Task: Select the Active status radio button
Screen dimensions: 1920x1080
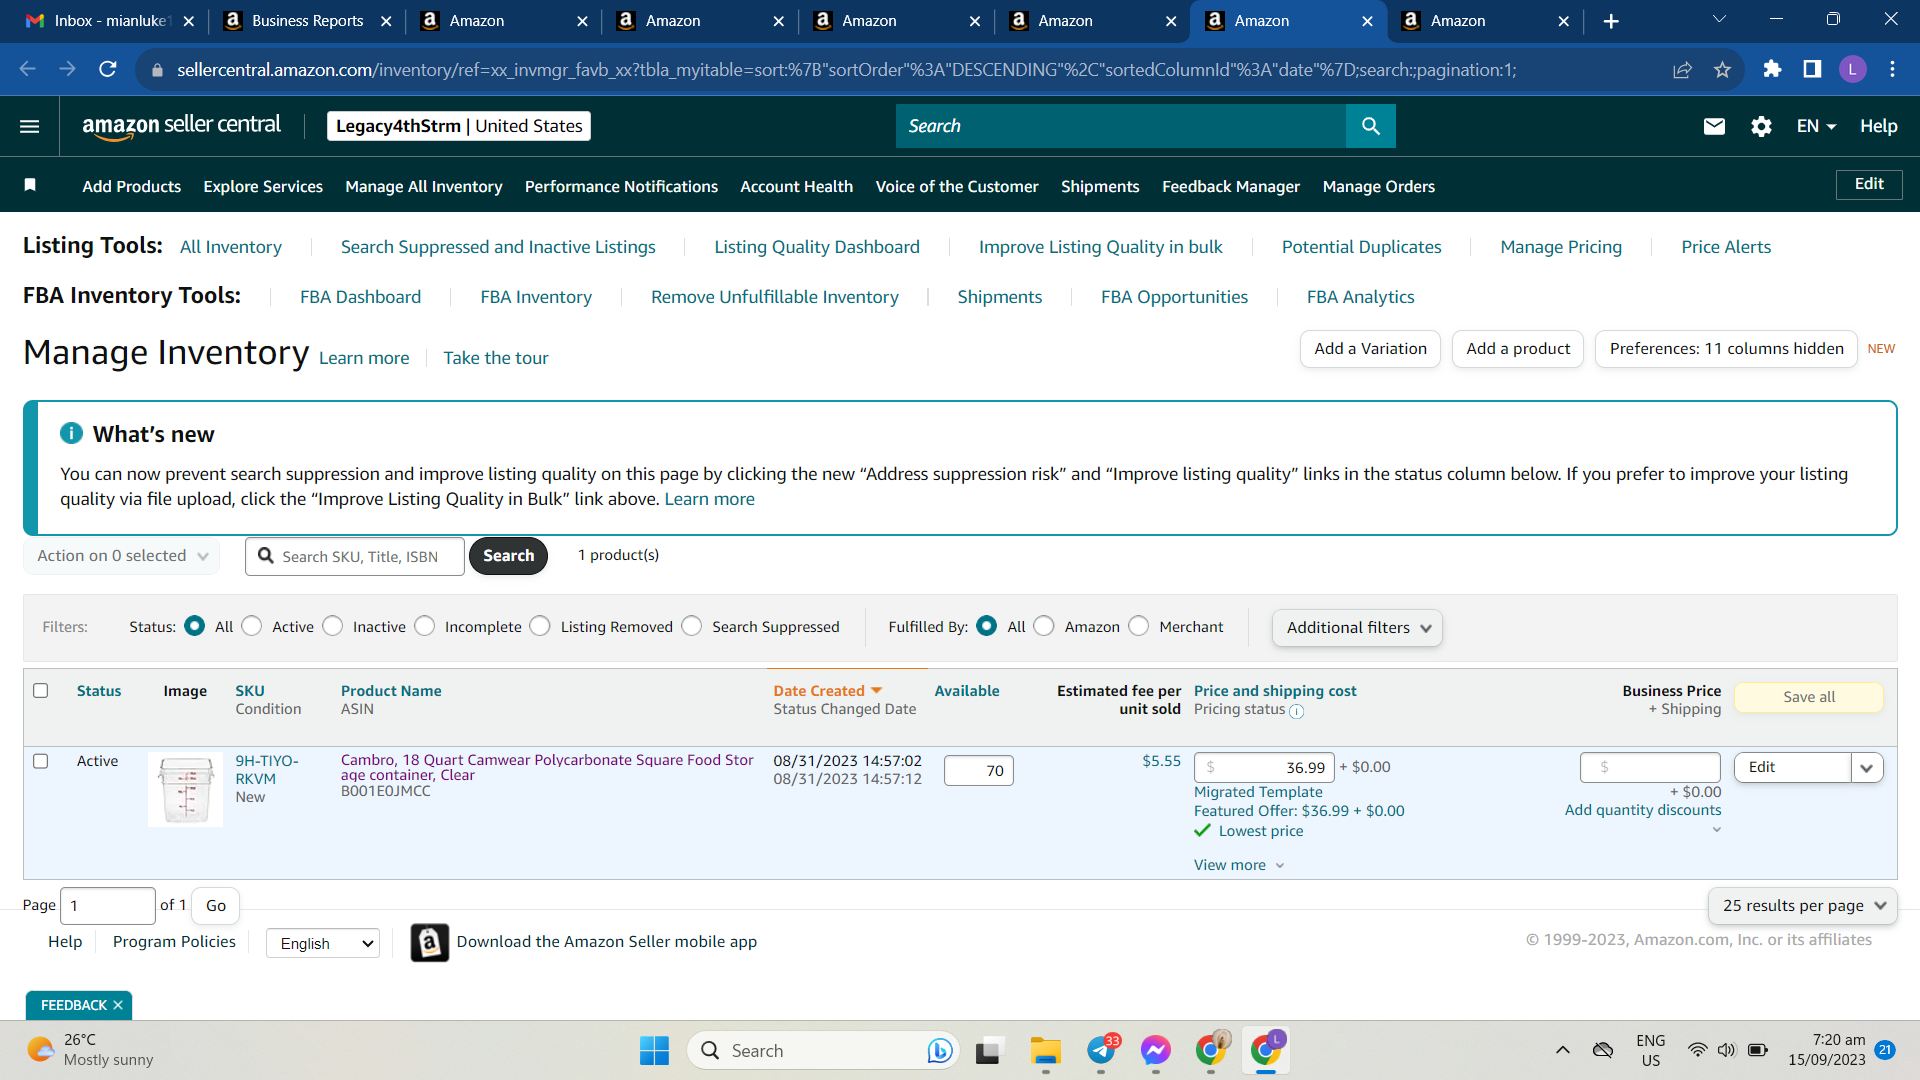Action: click(x=252, y=626)
